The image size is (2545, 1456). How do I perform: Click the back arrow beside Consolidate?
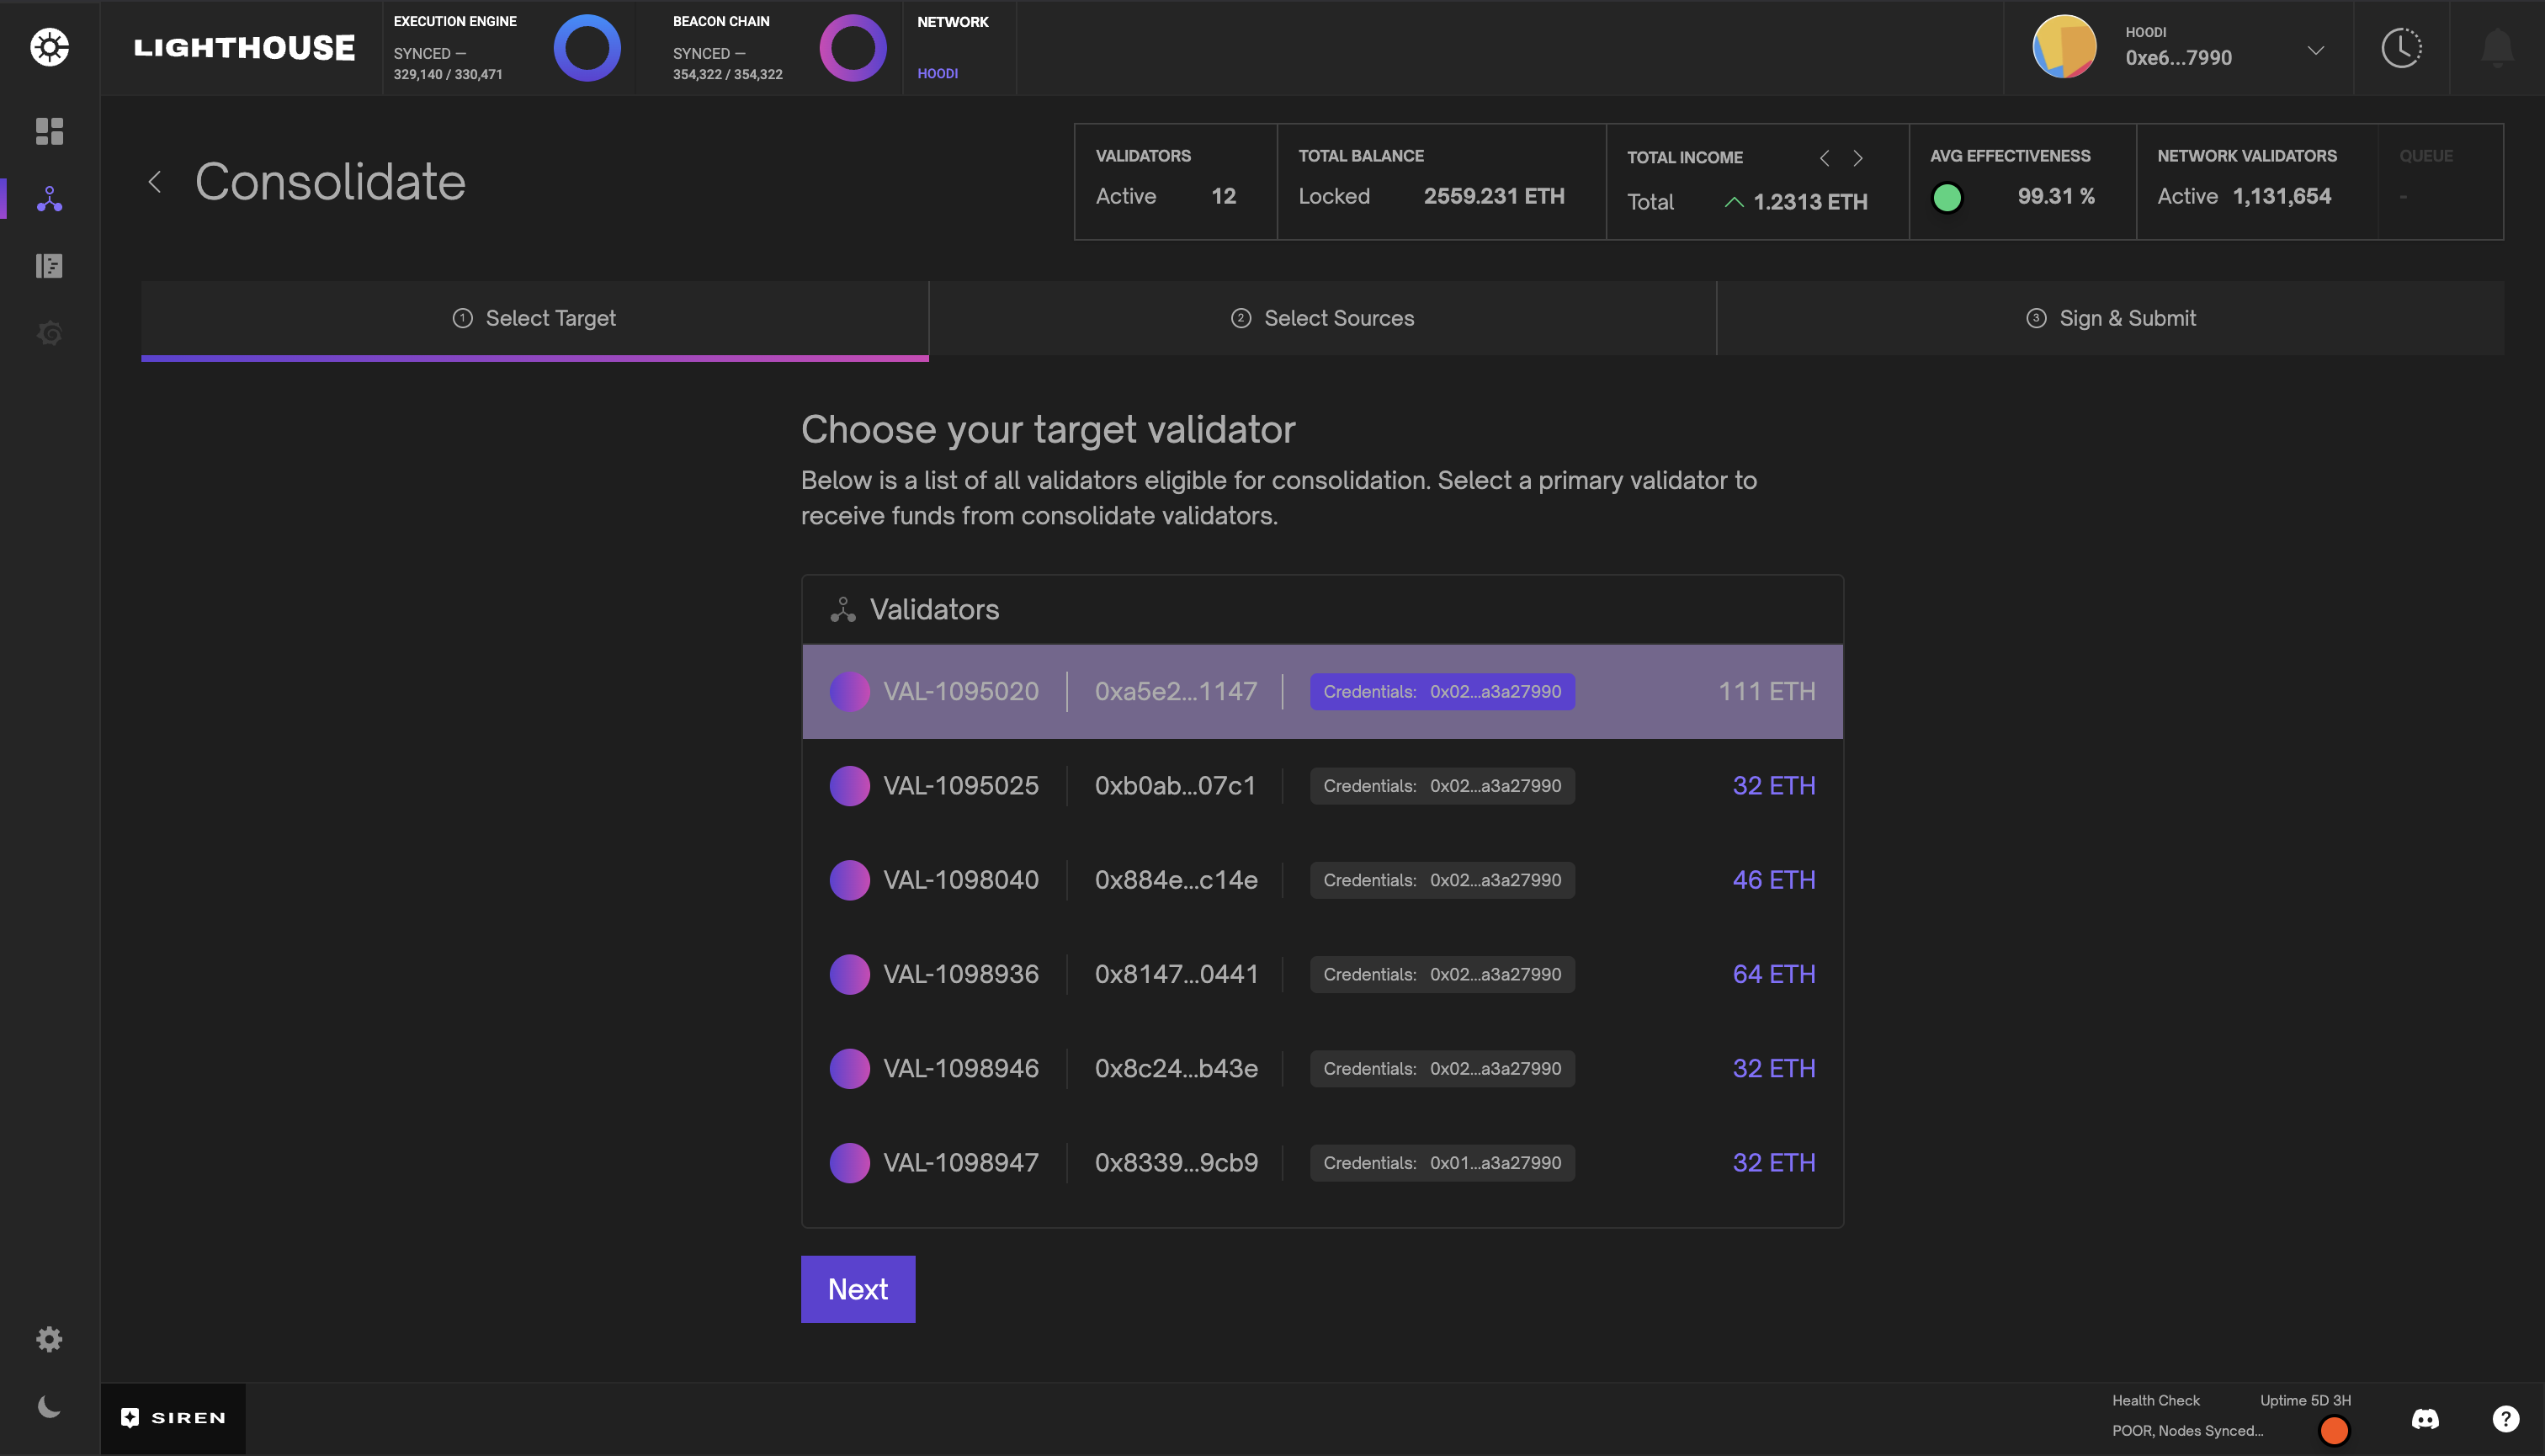pyautogui.click(x=155, y=182)
